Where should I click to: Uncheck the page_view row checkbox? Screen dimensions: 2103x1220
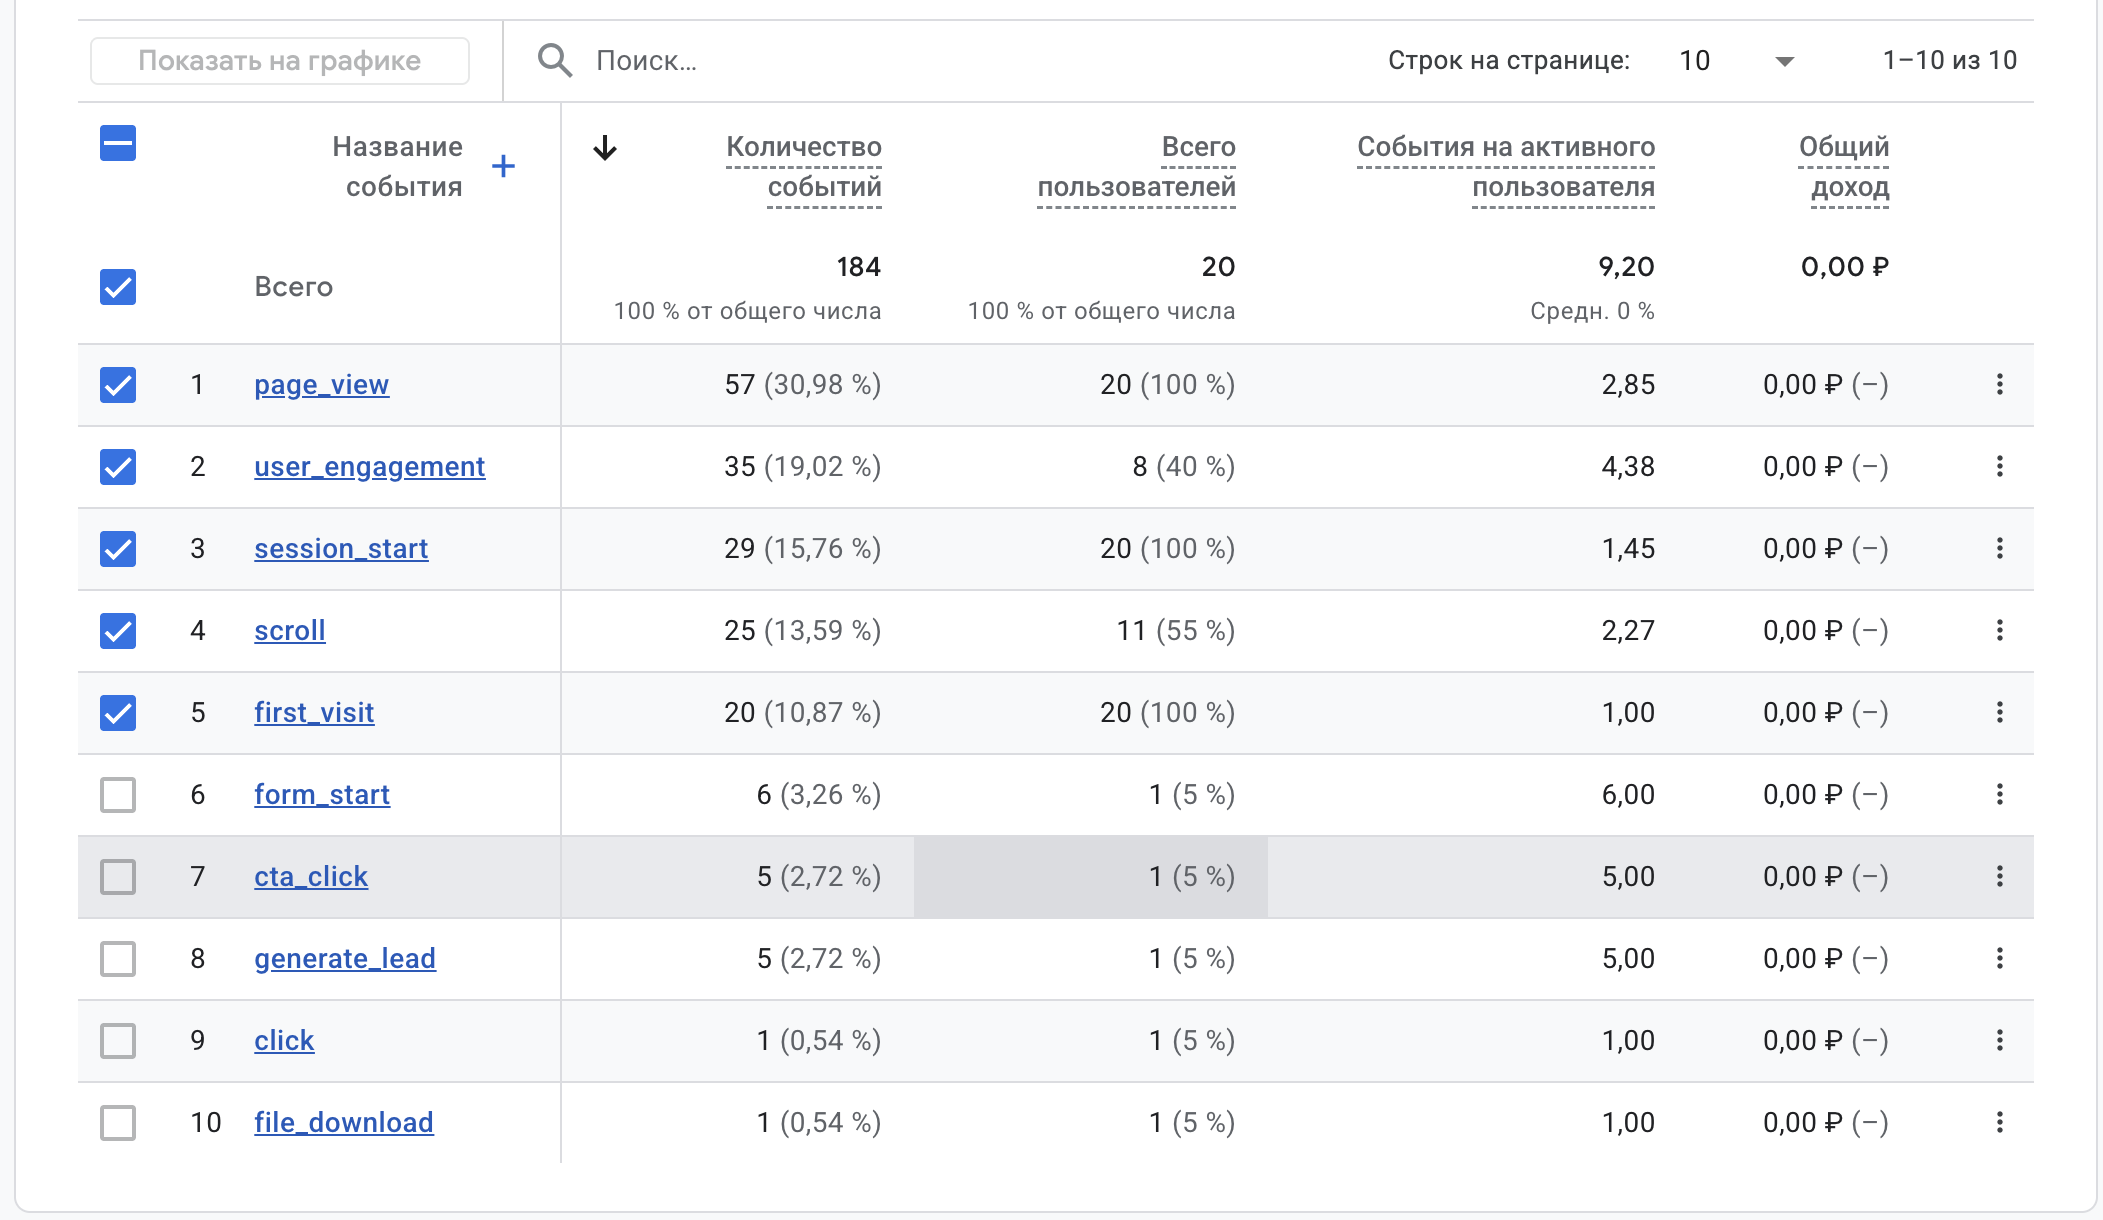tap(118, 385)
